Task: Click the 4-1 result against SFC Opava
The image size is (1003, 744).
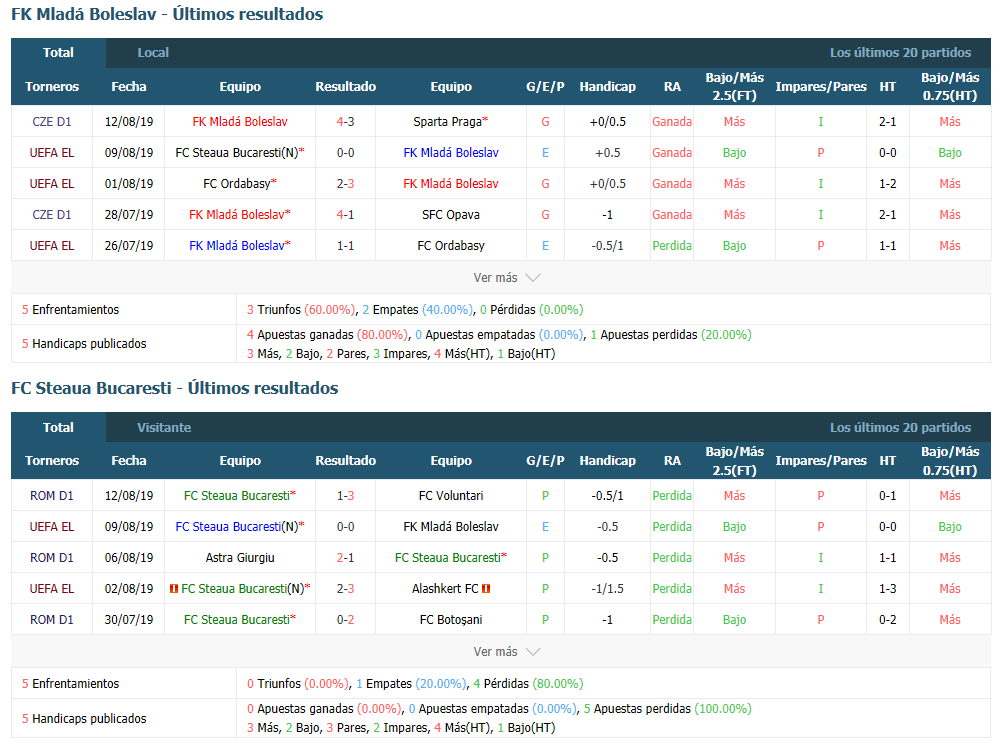Action: (x=345, y=215)
